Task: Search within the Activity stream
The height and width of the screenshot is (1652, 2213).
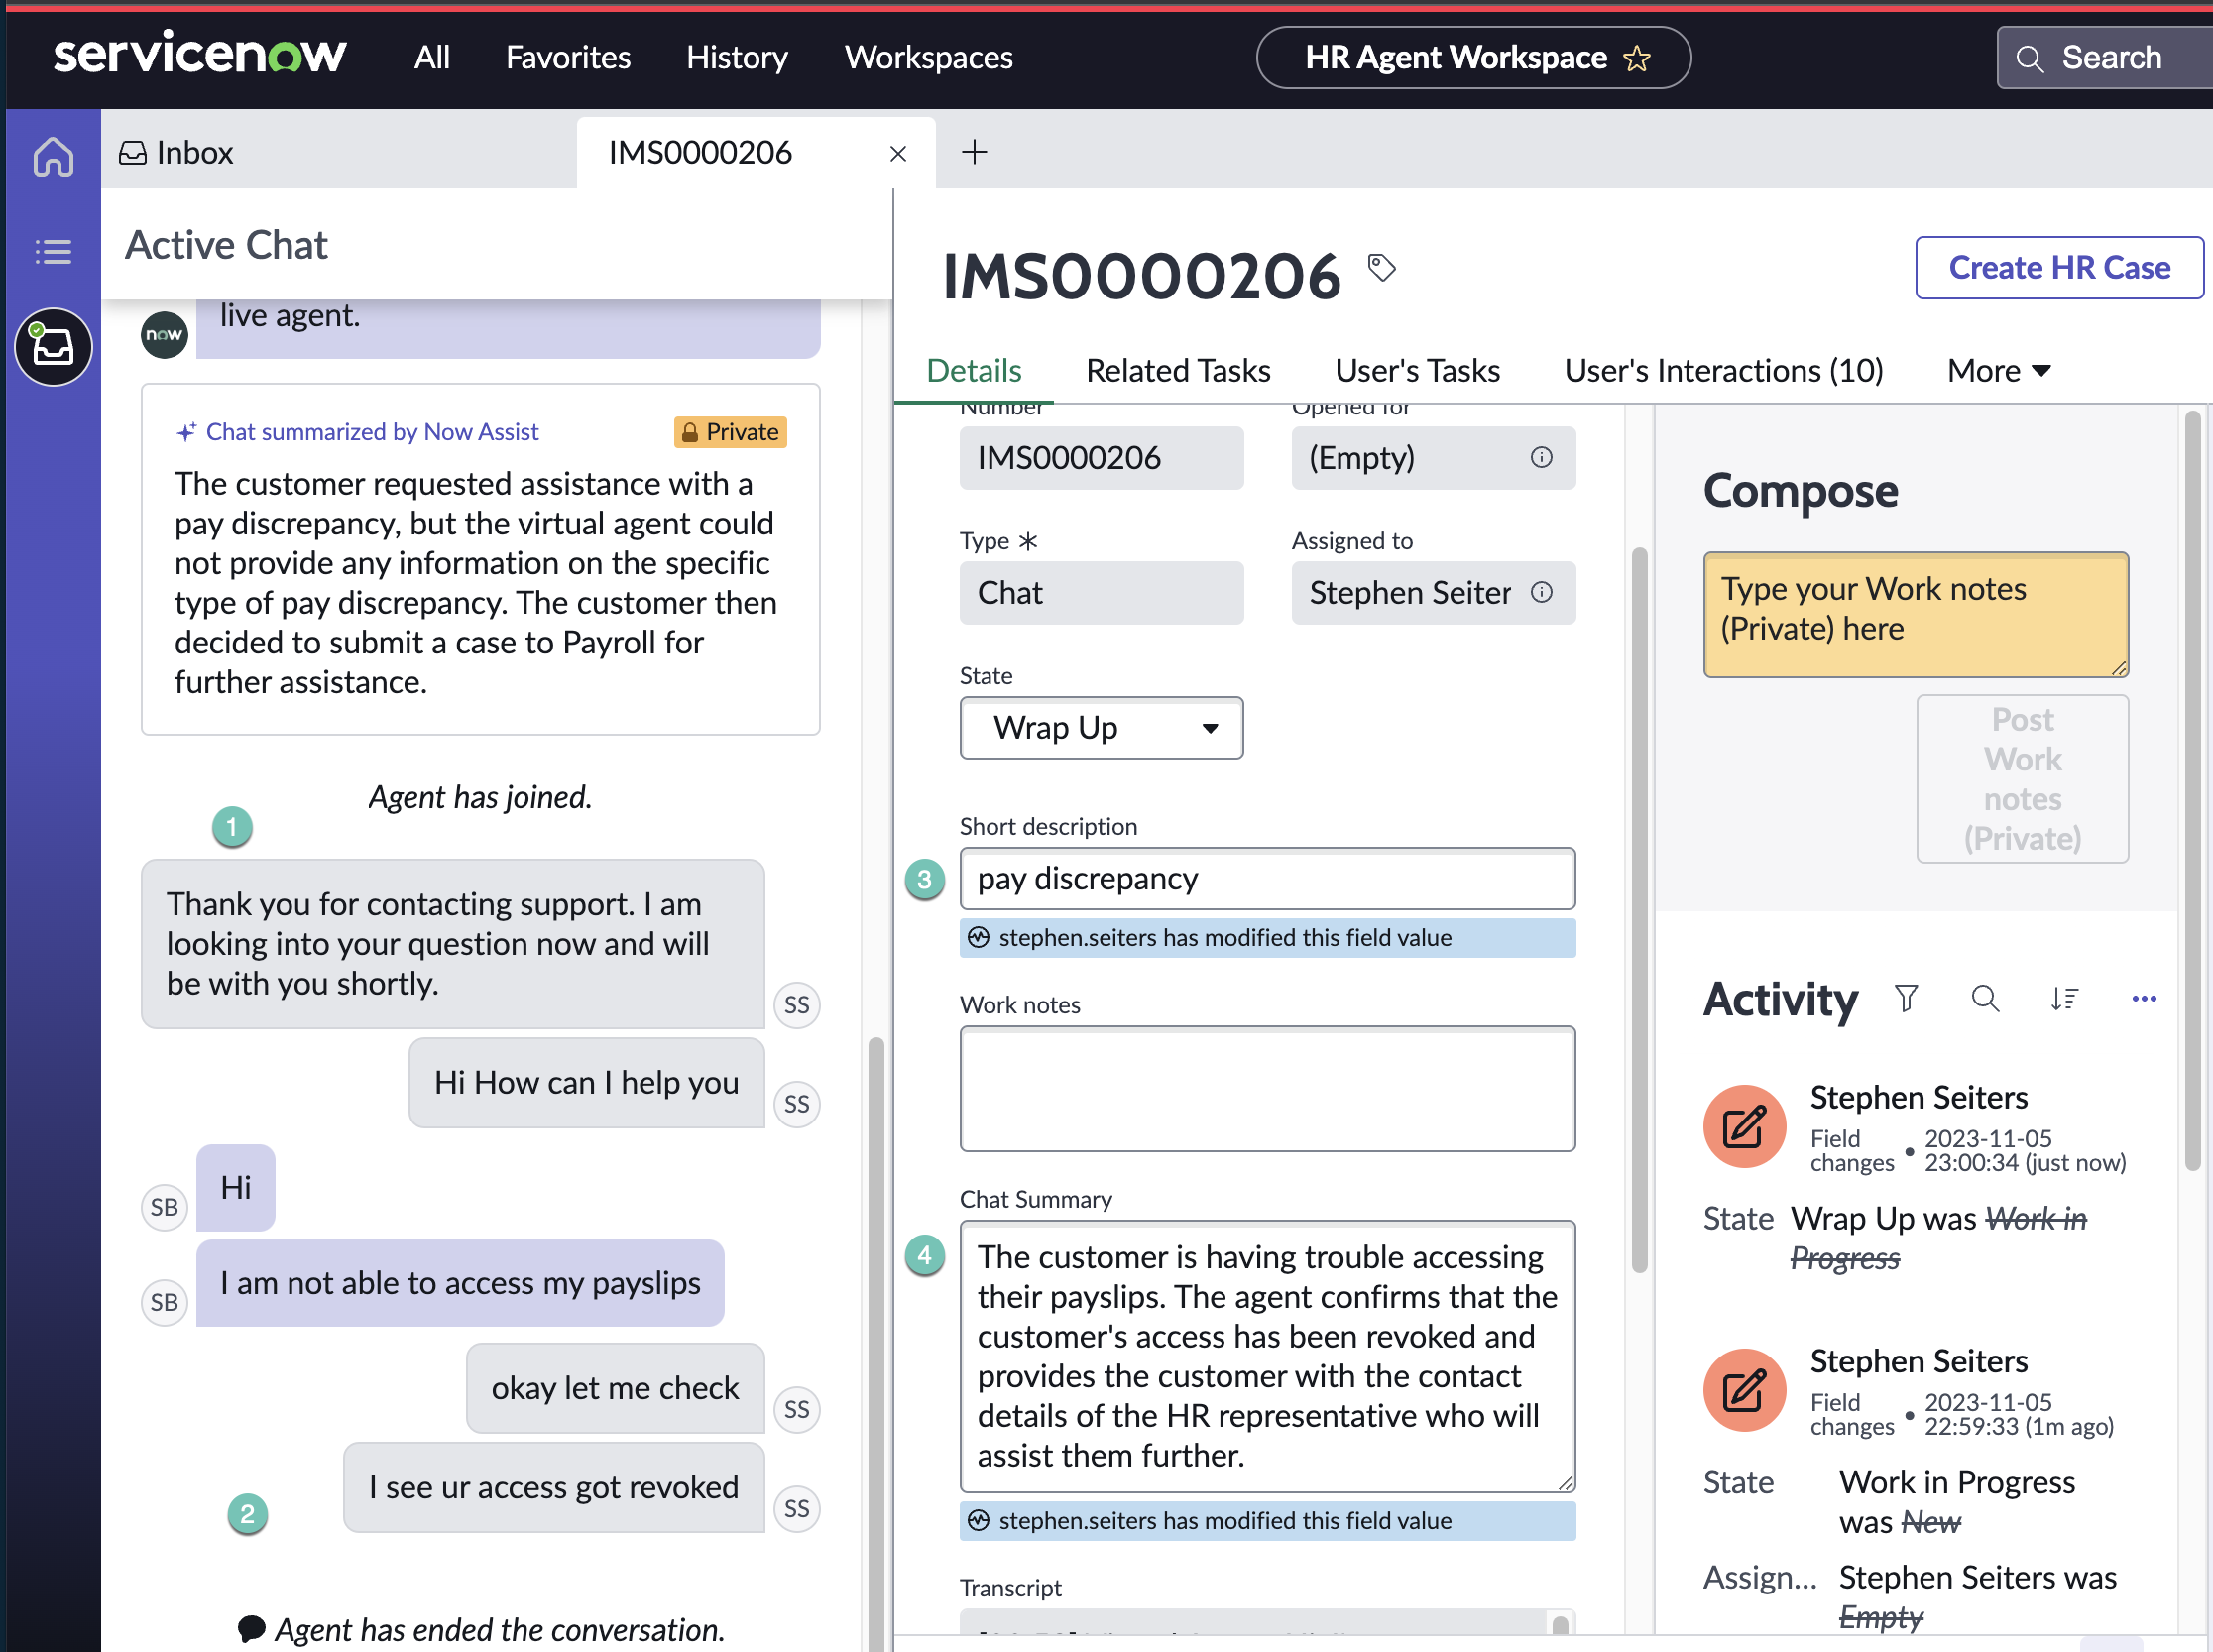Action: click(1985, 998)
